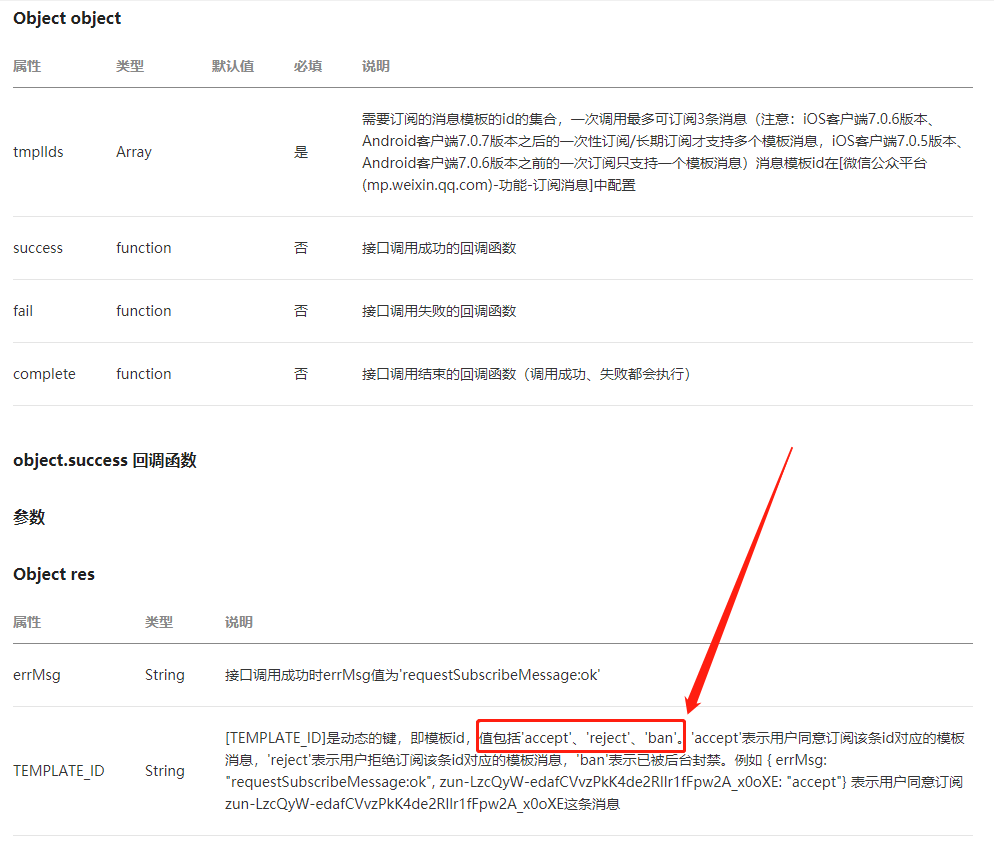Select the 'object.success 回调函数' heading
The image size is (994, 848).
105,460
